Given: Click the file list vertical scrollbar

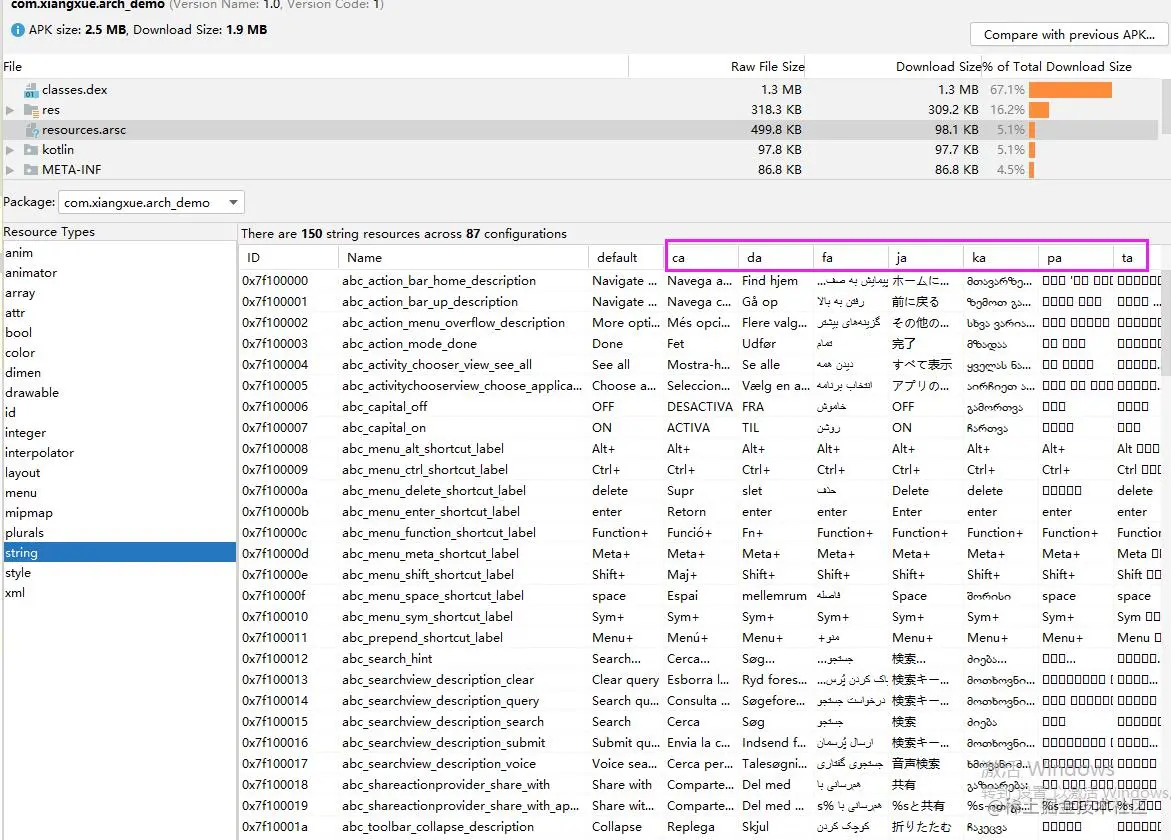Looking at the screenshot, I should tap(1165, 108).
